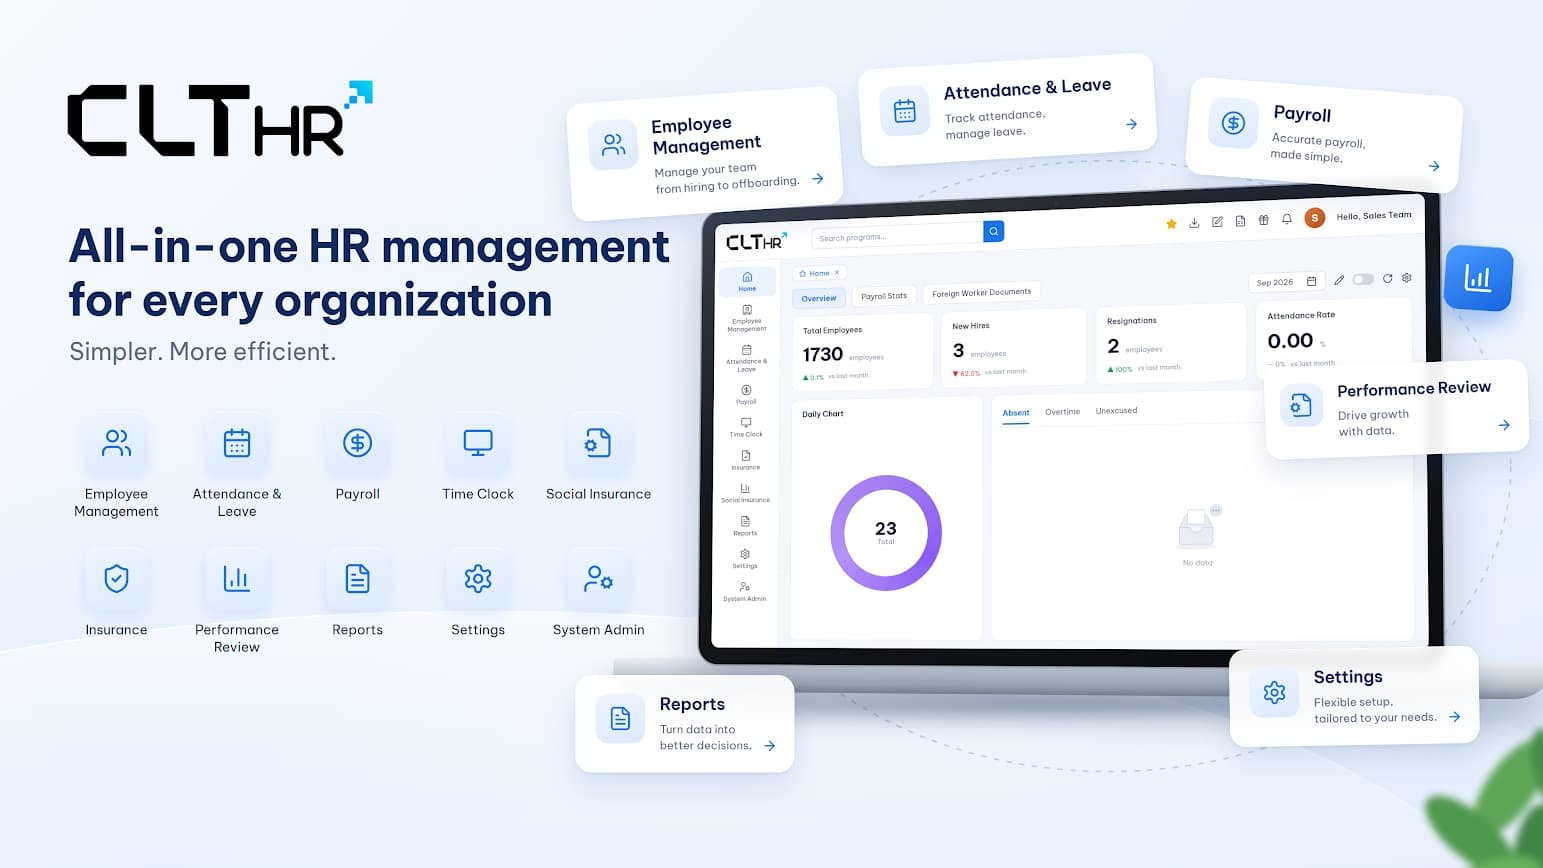Click the Search programs input field
Viewport: 1543px width, 868px height.
click(x=898, y=235)
